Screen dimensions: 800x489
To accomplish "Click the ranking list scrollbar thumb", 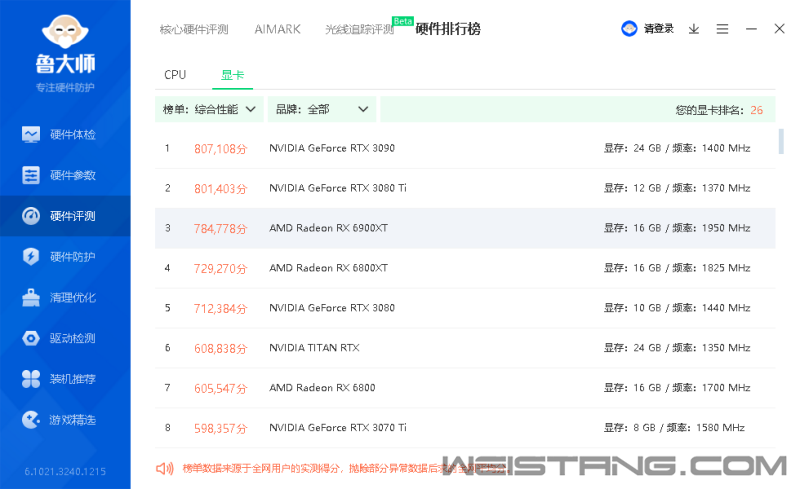I will [x=781, y=141].
